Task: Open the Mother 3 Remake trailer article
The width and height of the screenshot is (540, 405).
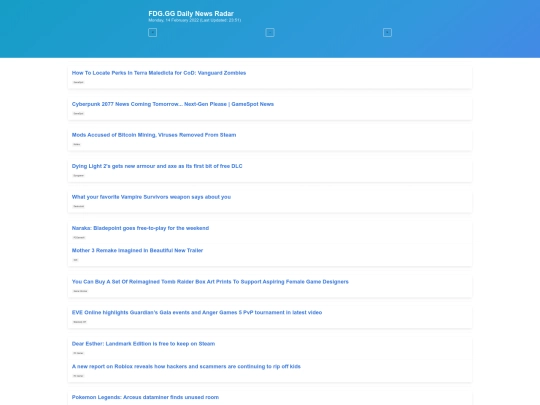Action: [x=137, y=250]
